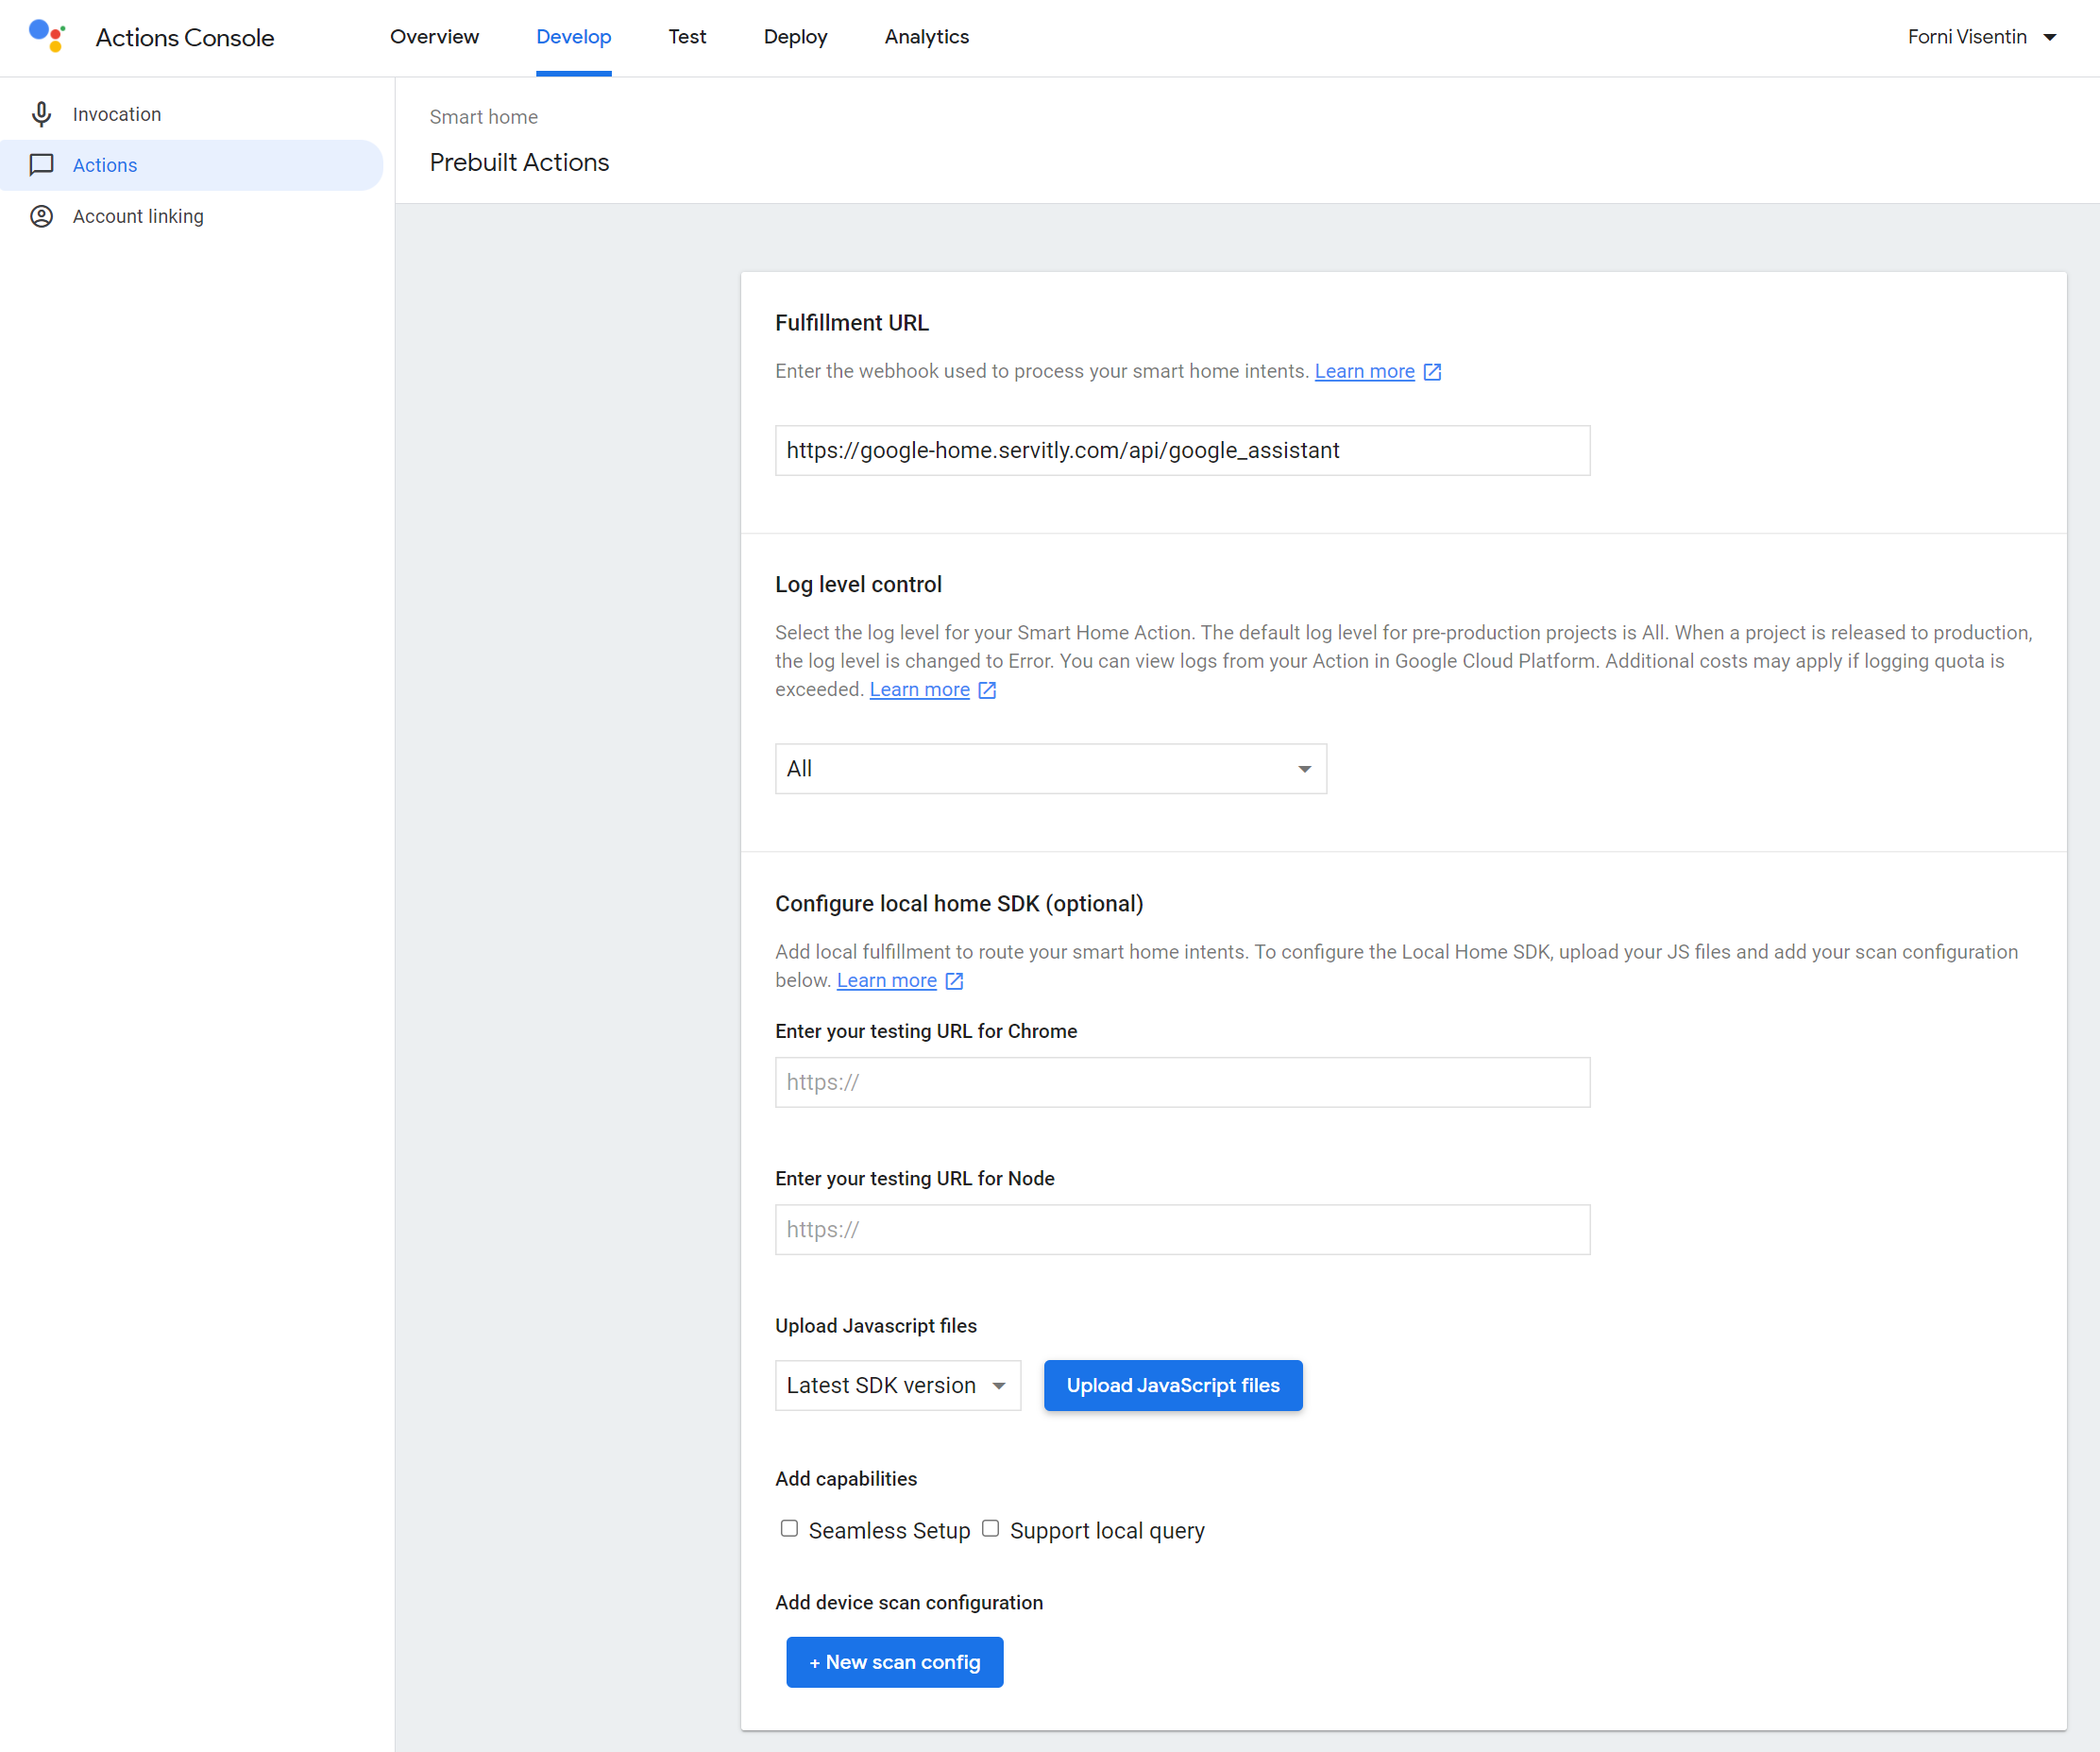Open external link icon in Log level section
Image resolution: width=2100 pixels, height=1752 pixels.
(x=987, y=690)
